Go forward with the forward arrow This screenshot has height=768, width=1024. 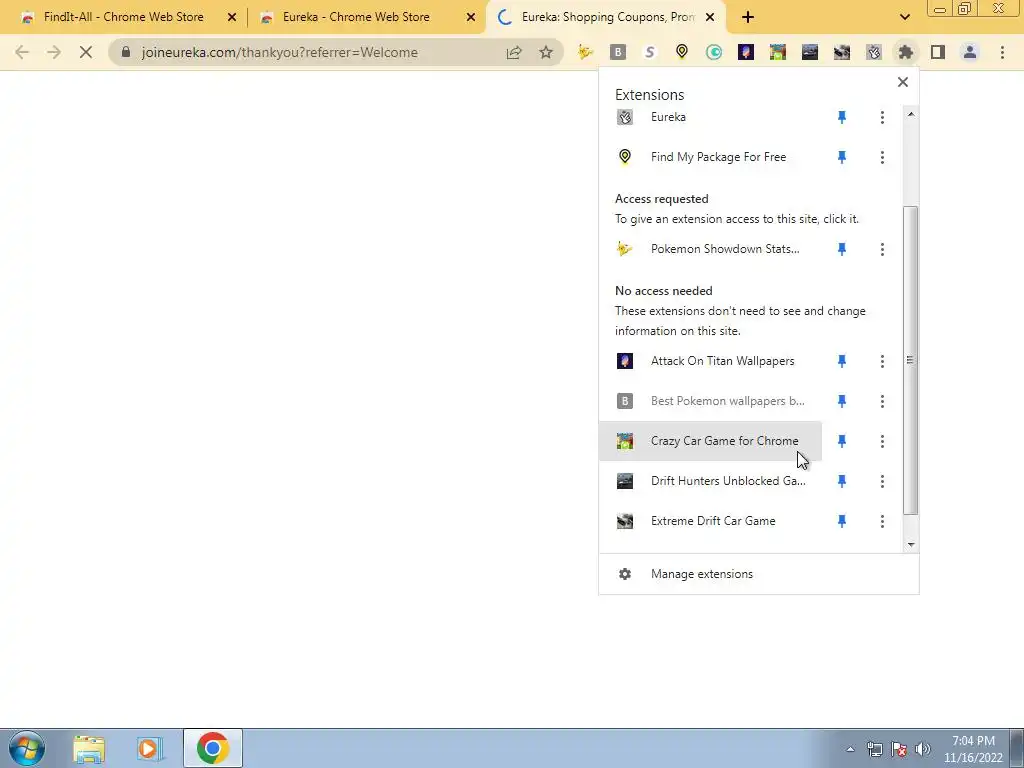point(54,52)
